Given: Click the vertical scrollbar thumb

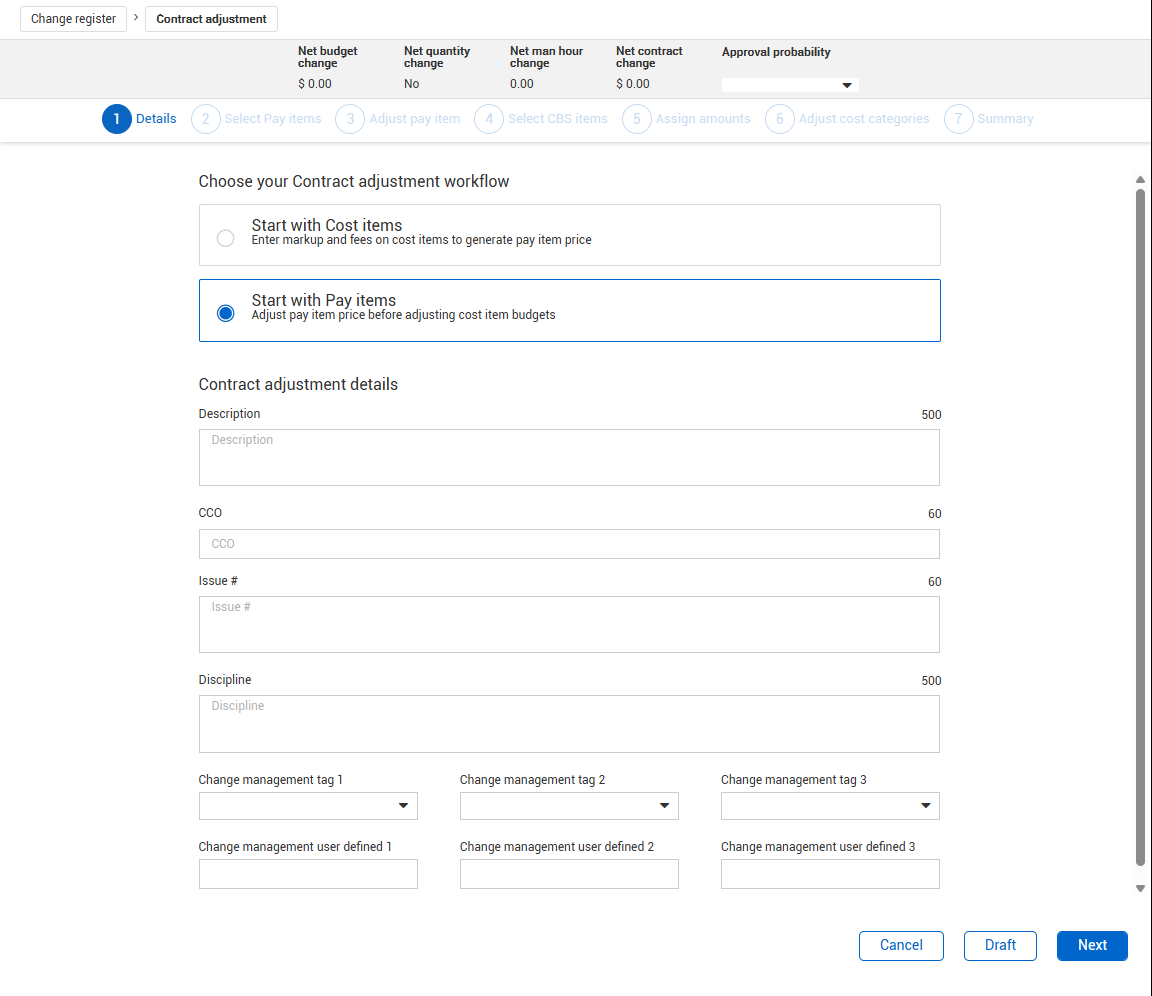Looking at the screenshot, I should (1140, 525).
